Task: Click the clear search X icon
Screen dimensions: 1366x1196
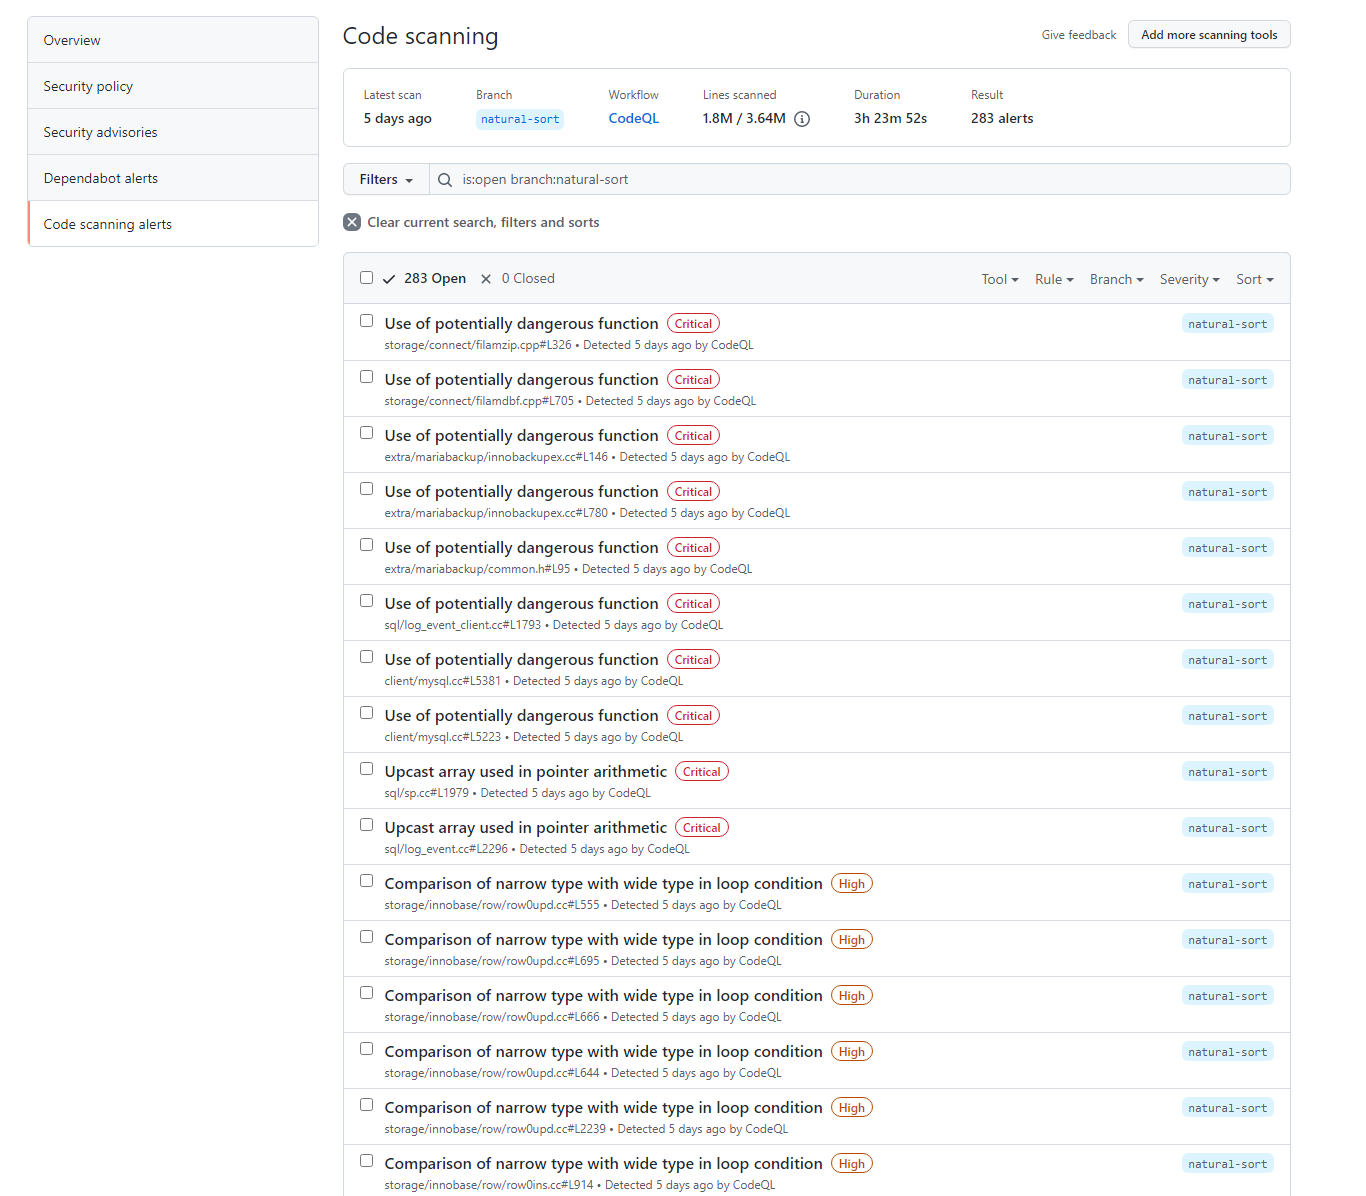Action: click(x=352, y=222)
